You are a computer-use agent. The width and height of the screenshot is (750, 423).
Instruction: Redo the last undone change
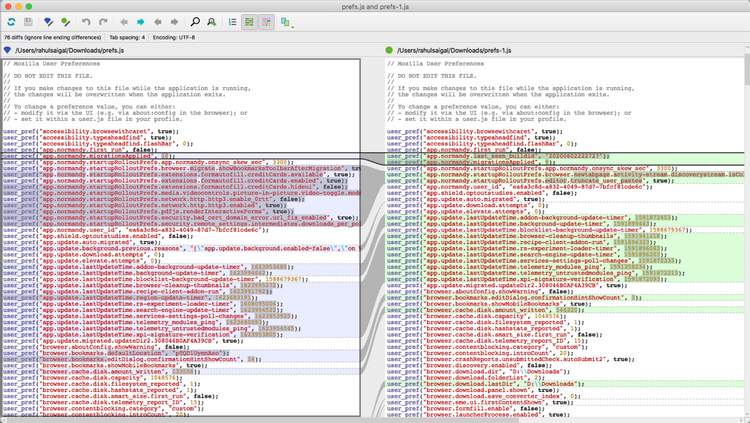105,21
